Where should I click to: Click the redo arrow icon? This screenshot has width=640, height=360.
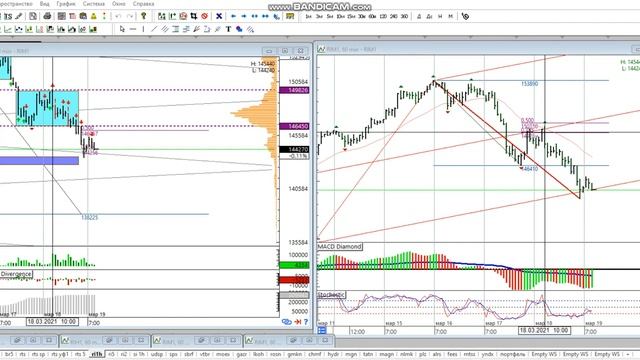130,16
